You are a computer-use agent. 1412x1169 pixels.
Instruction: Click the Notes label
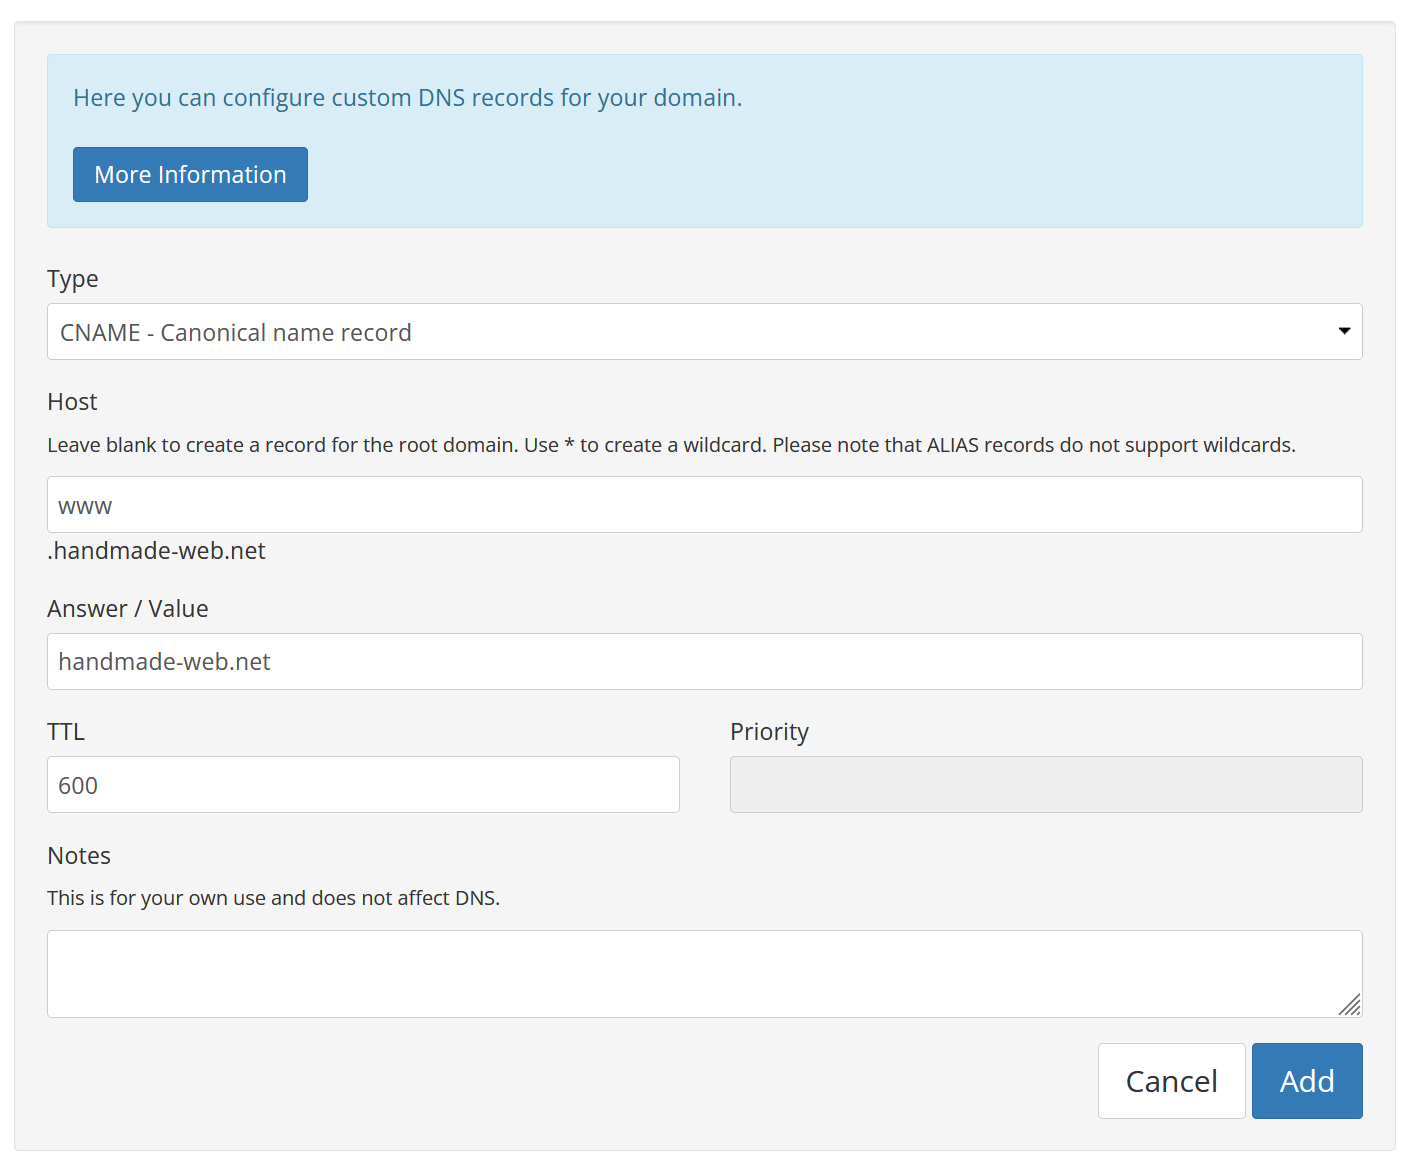click(79, 856)
